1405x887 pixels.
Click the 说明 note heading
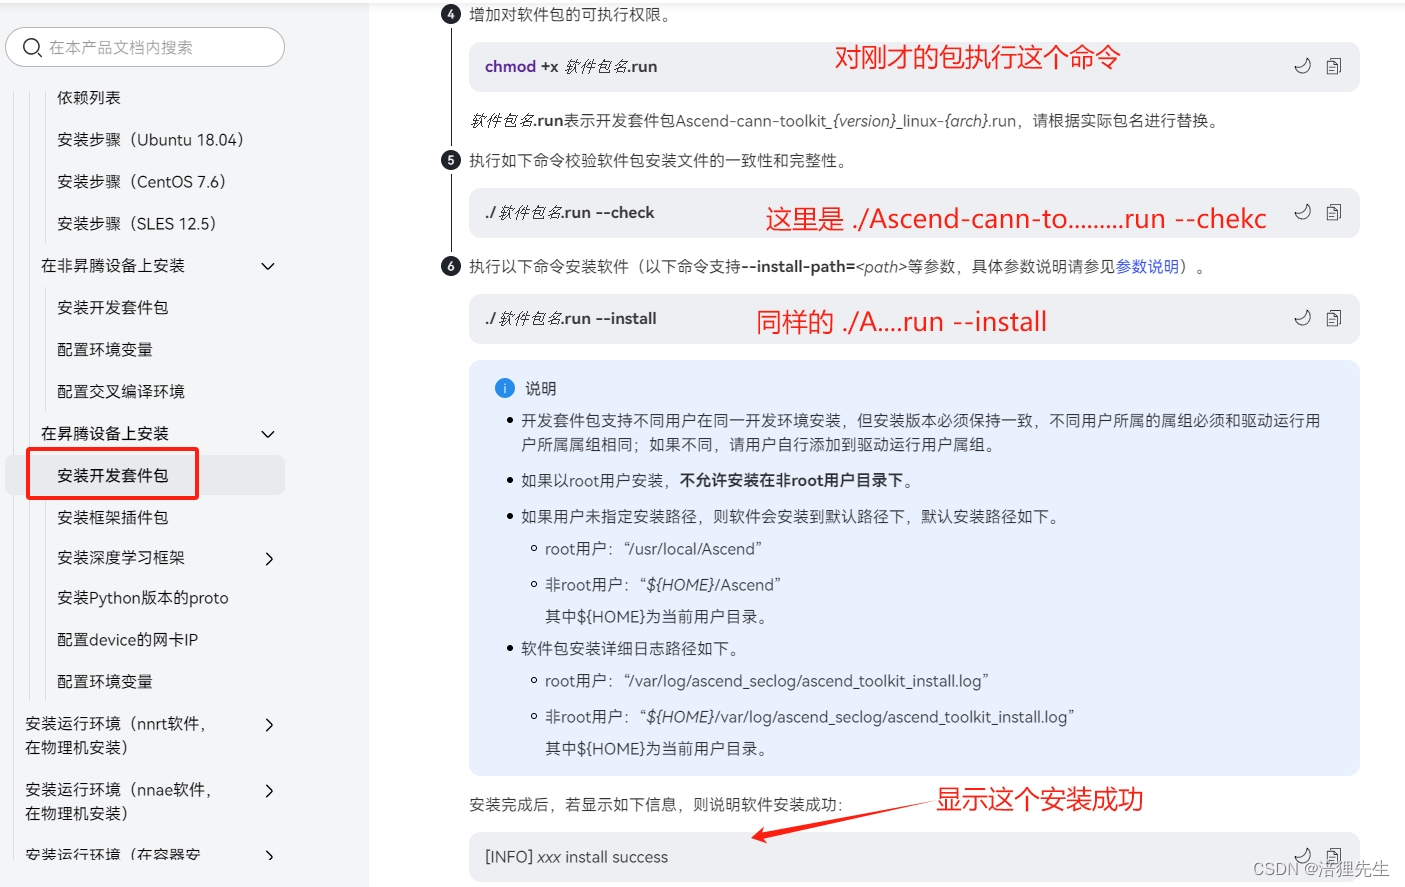[x=541, y=388]
